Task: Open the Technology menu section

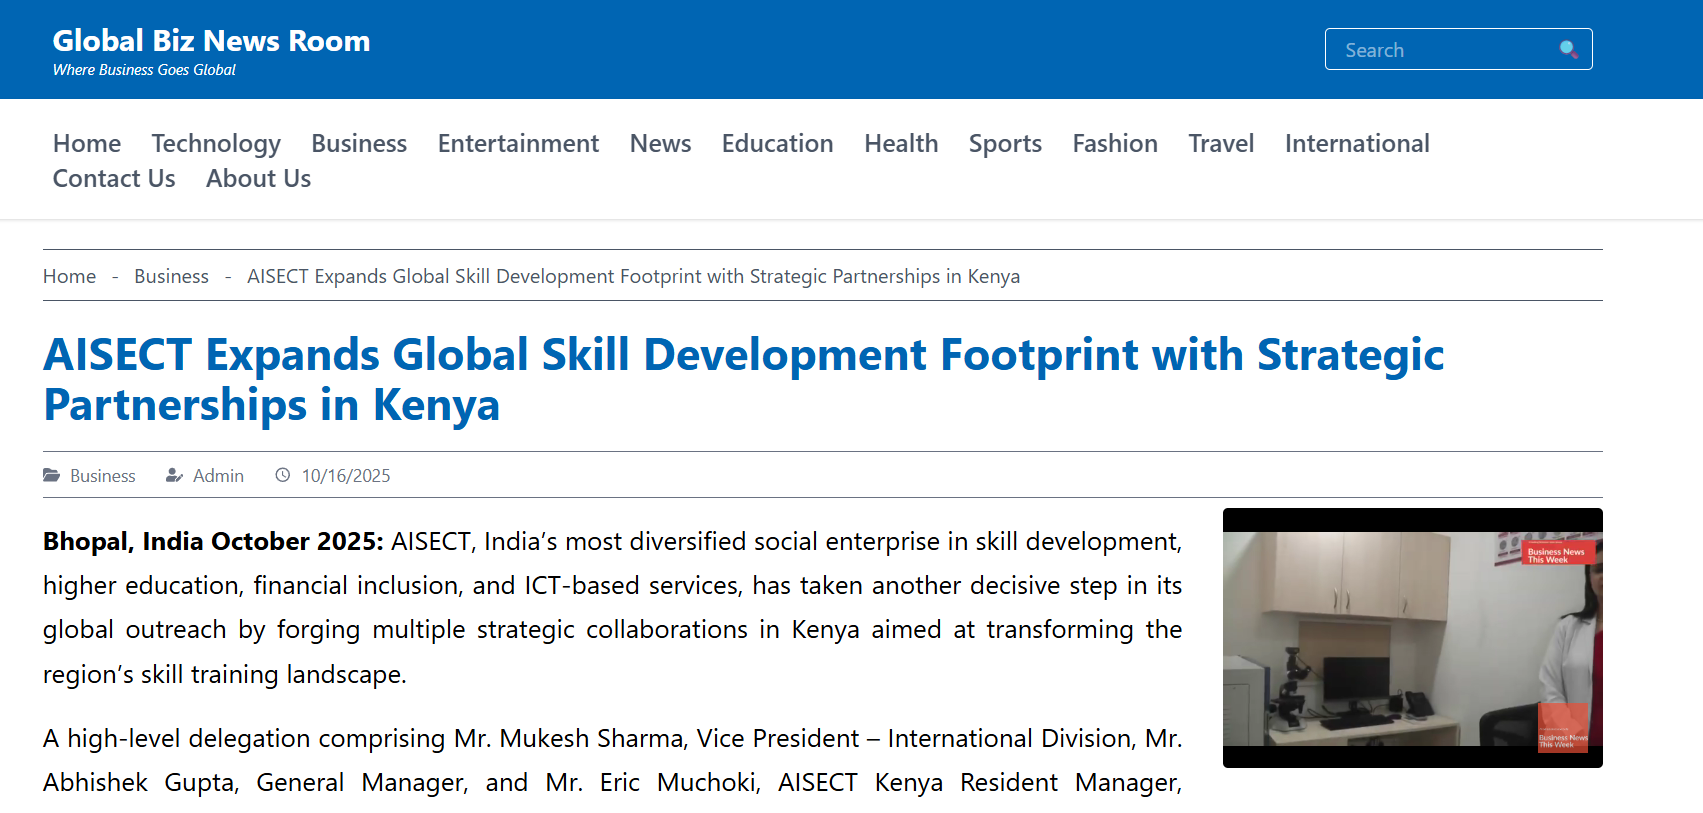Action: click(216, 144)
